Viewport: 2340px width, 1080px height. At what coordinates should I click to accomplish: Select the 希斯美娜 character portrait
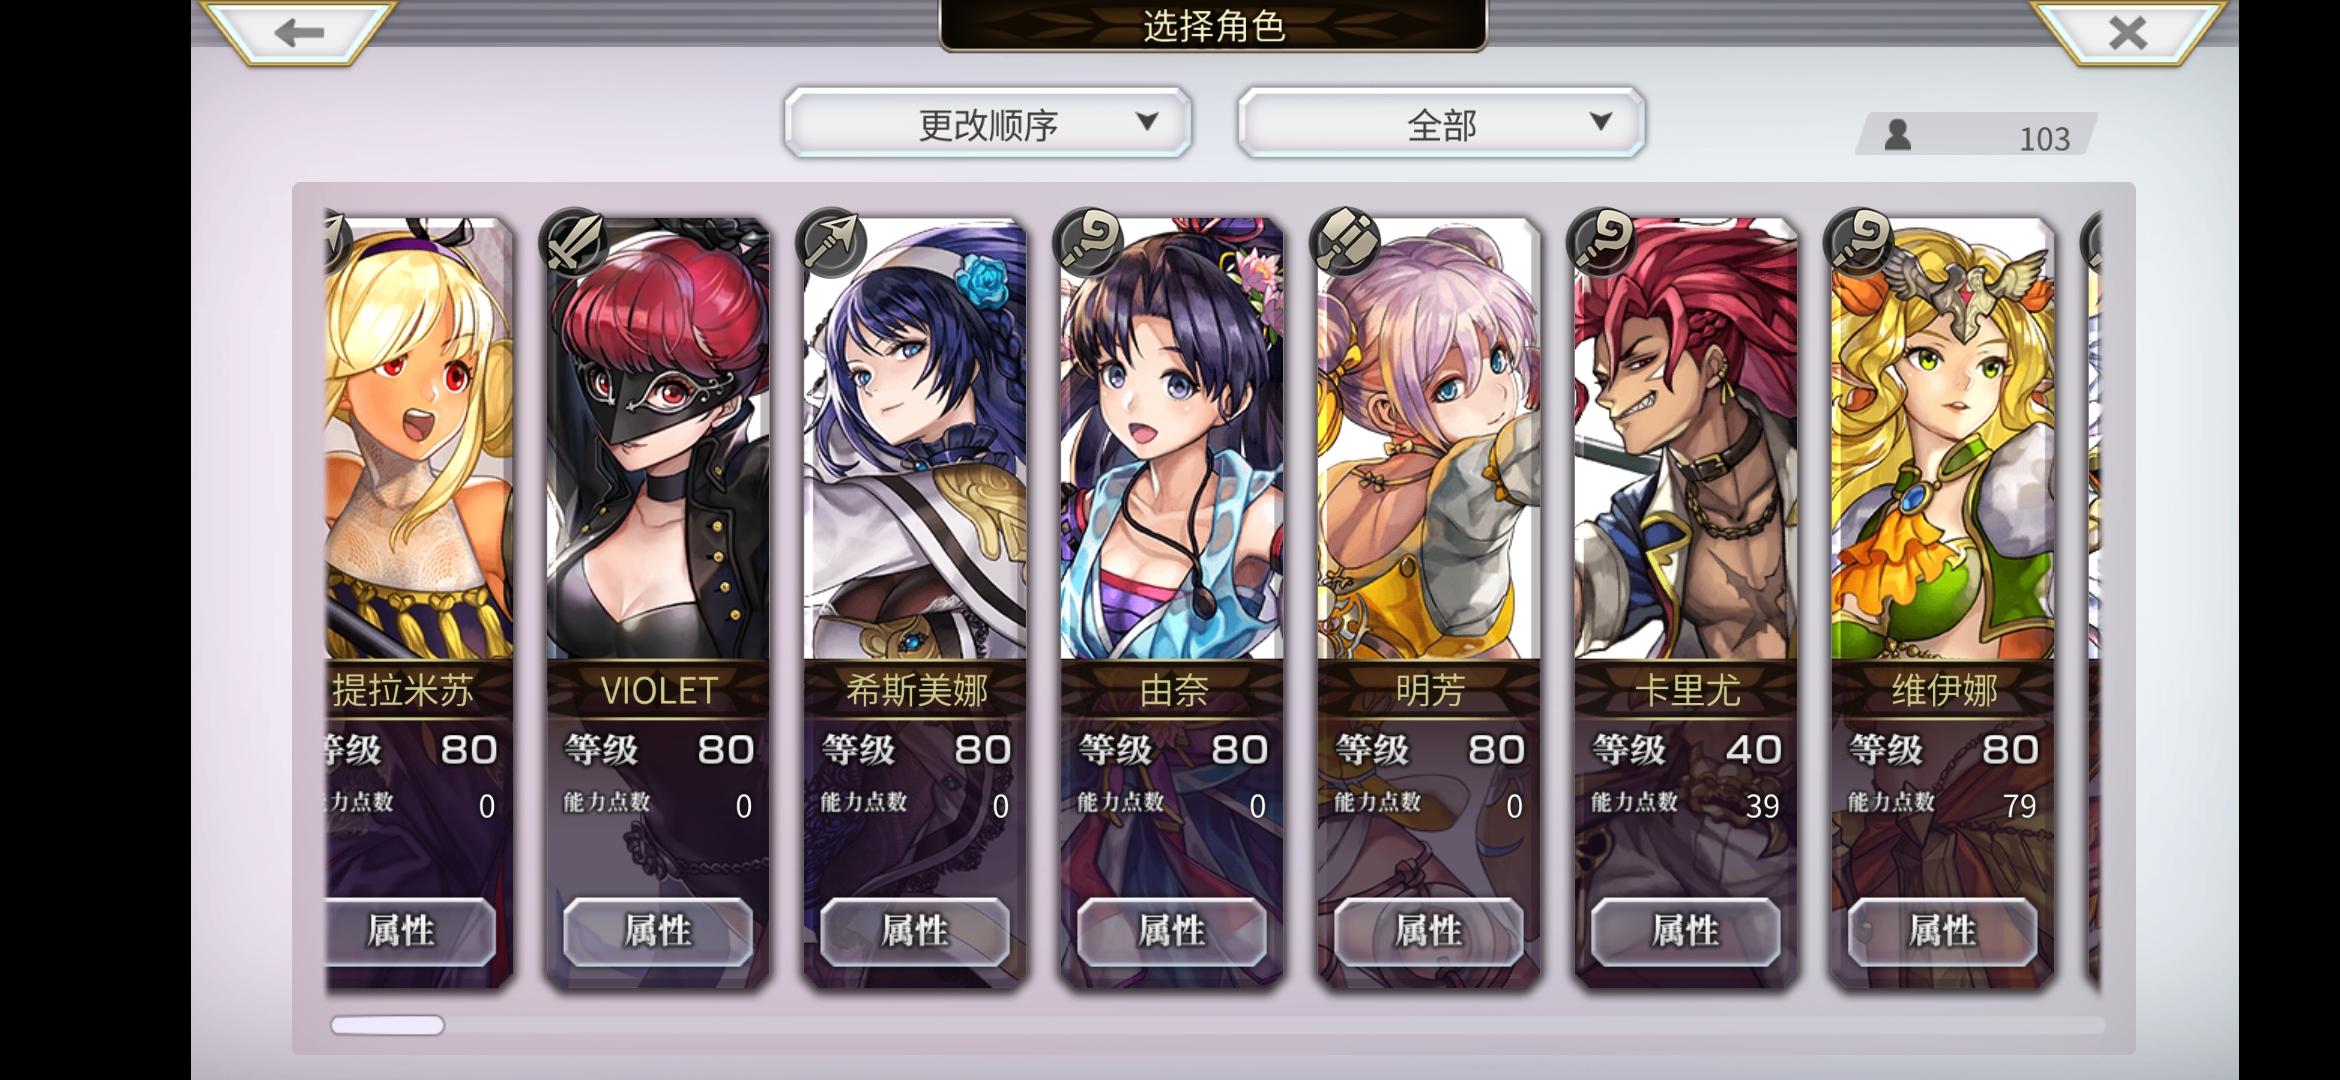pos(915,440)
